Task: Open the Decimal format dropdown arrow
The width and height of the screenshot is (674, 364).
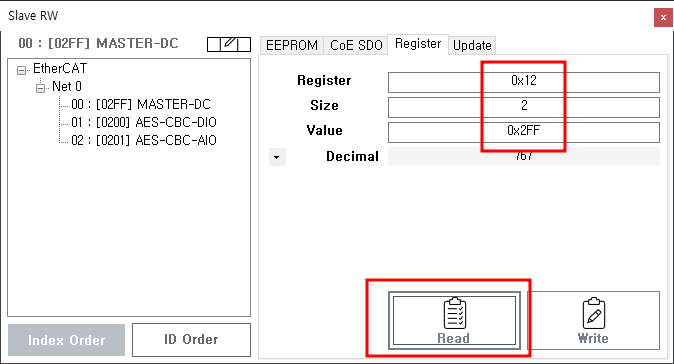Action: tap(277, 157)
